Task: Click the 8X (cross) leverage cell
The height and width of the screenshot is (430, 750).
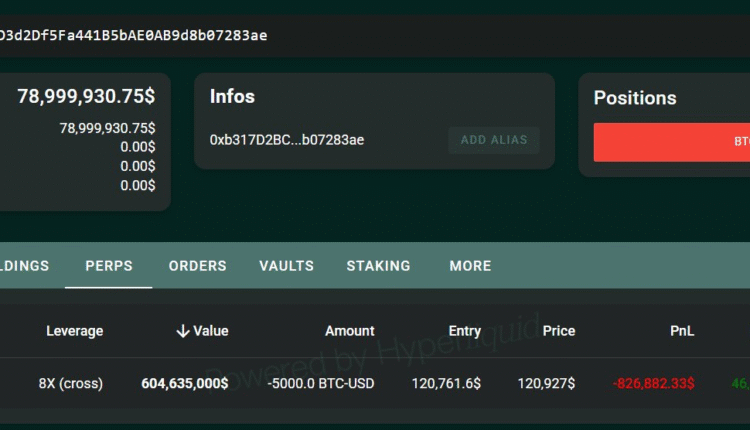Action: tap(71, 383)
